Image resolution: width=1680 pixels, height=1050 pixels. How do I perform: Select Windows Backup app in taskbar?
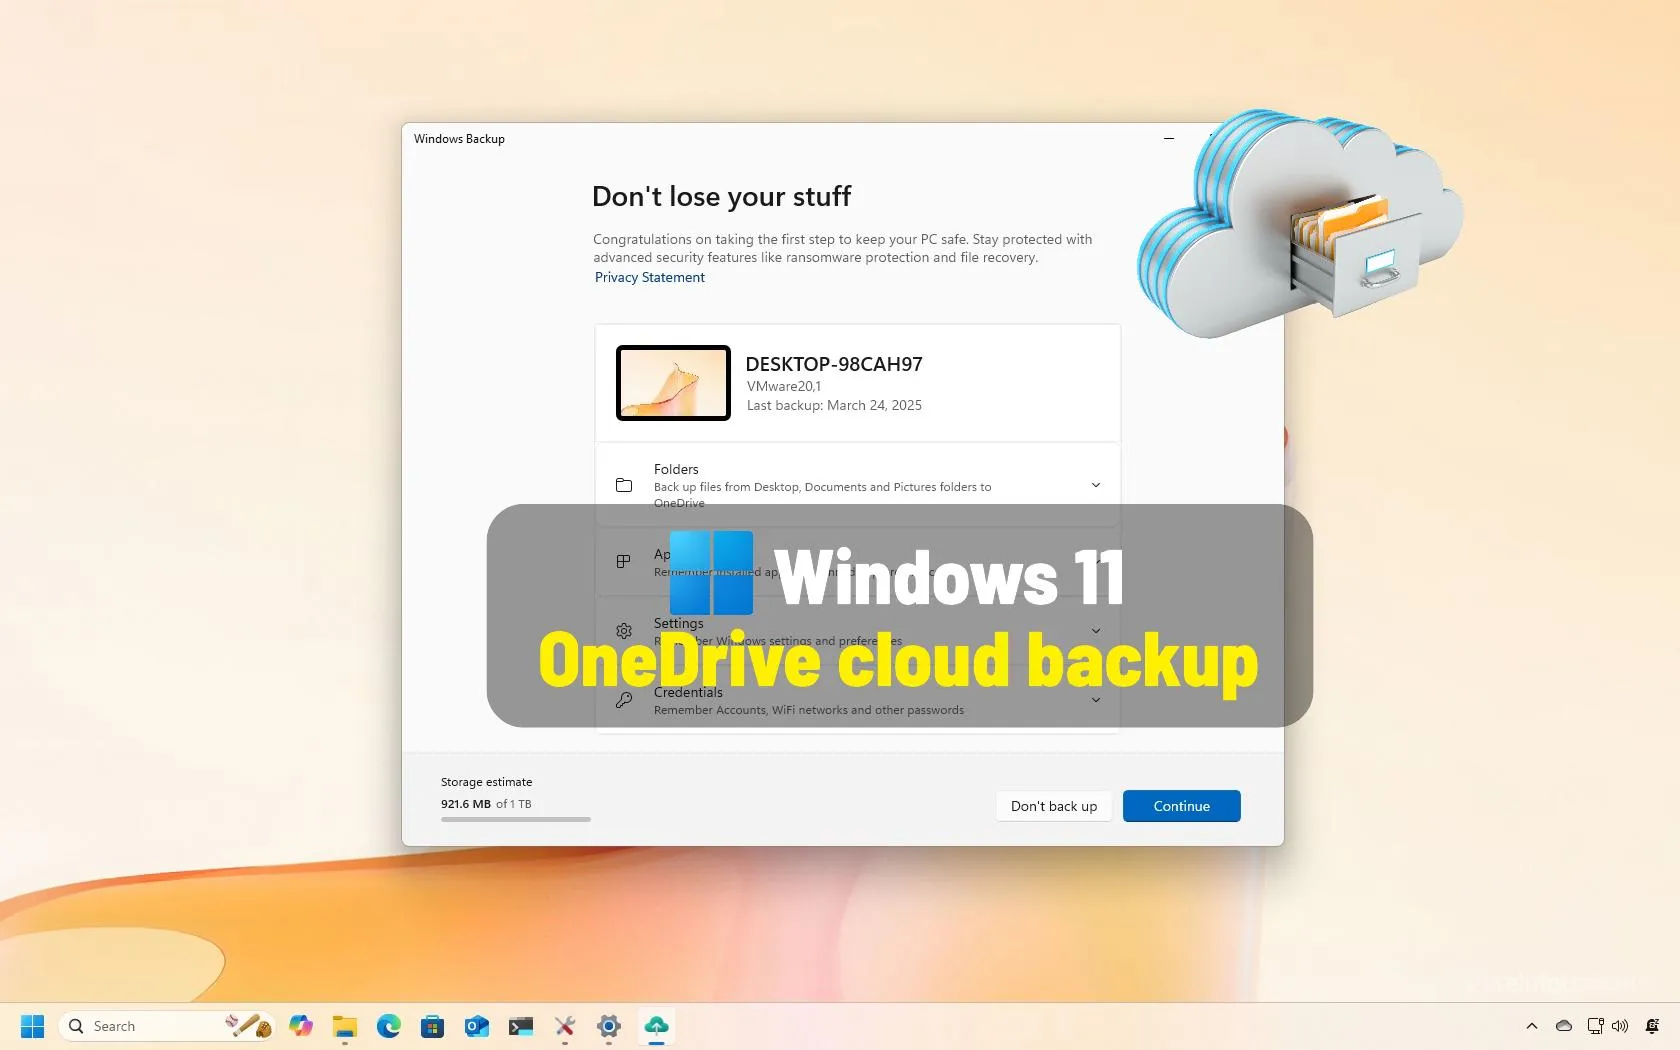point(656,1026)
